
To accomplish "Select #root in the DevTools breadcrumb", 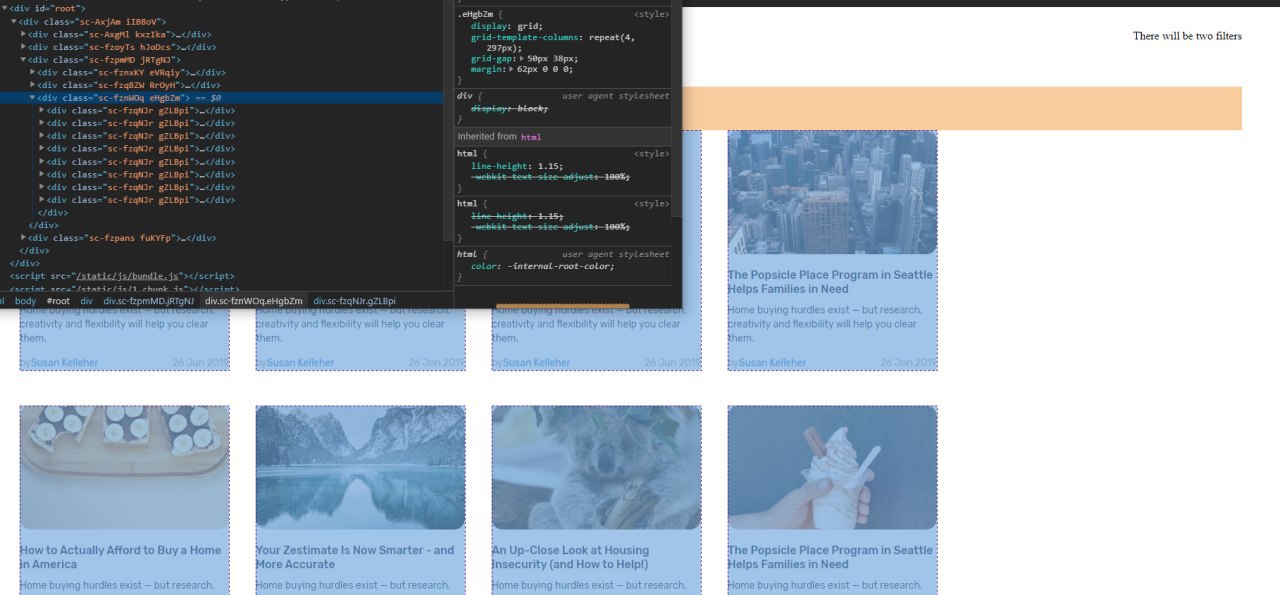I will click(x=58, y=301).
